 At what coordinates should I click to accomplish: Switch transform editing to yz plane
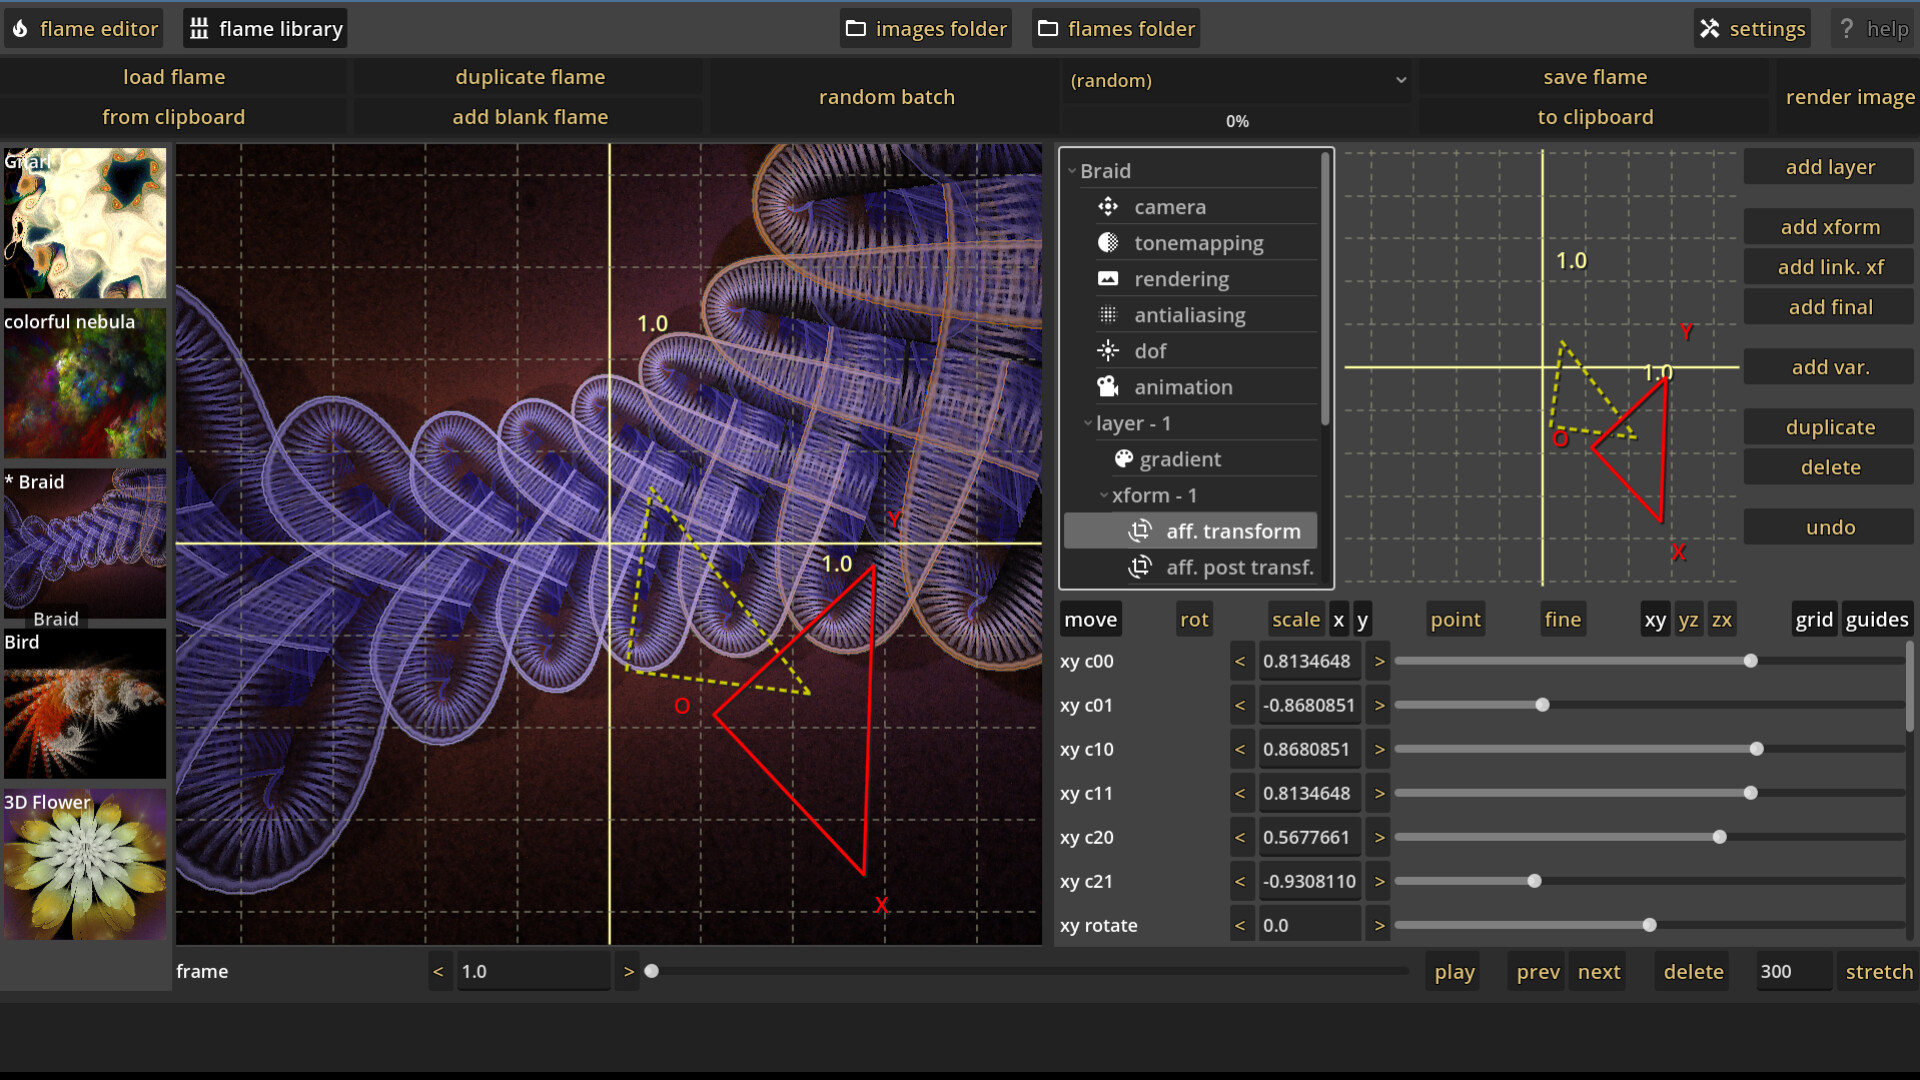[1688, 618]
